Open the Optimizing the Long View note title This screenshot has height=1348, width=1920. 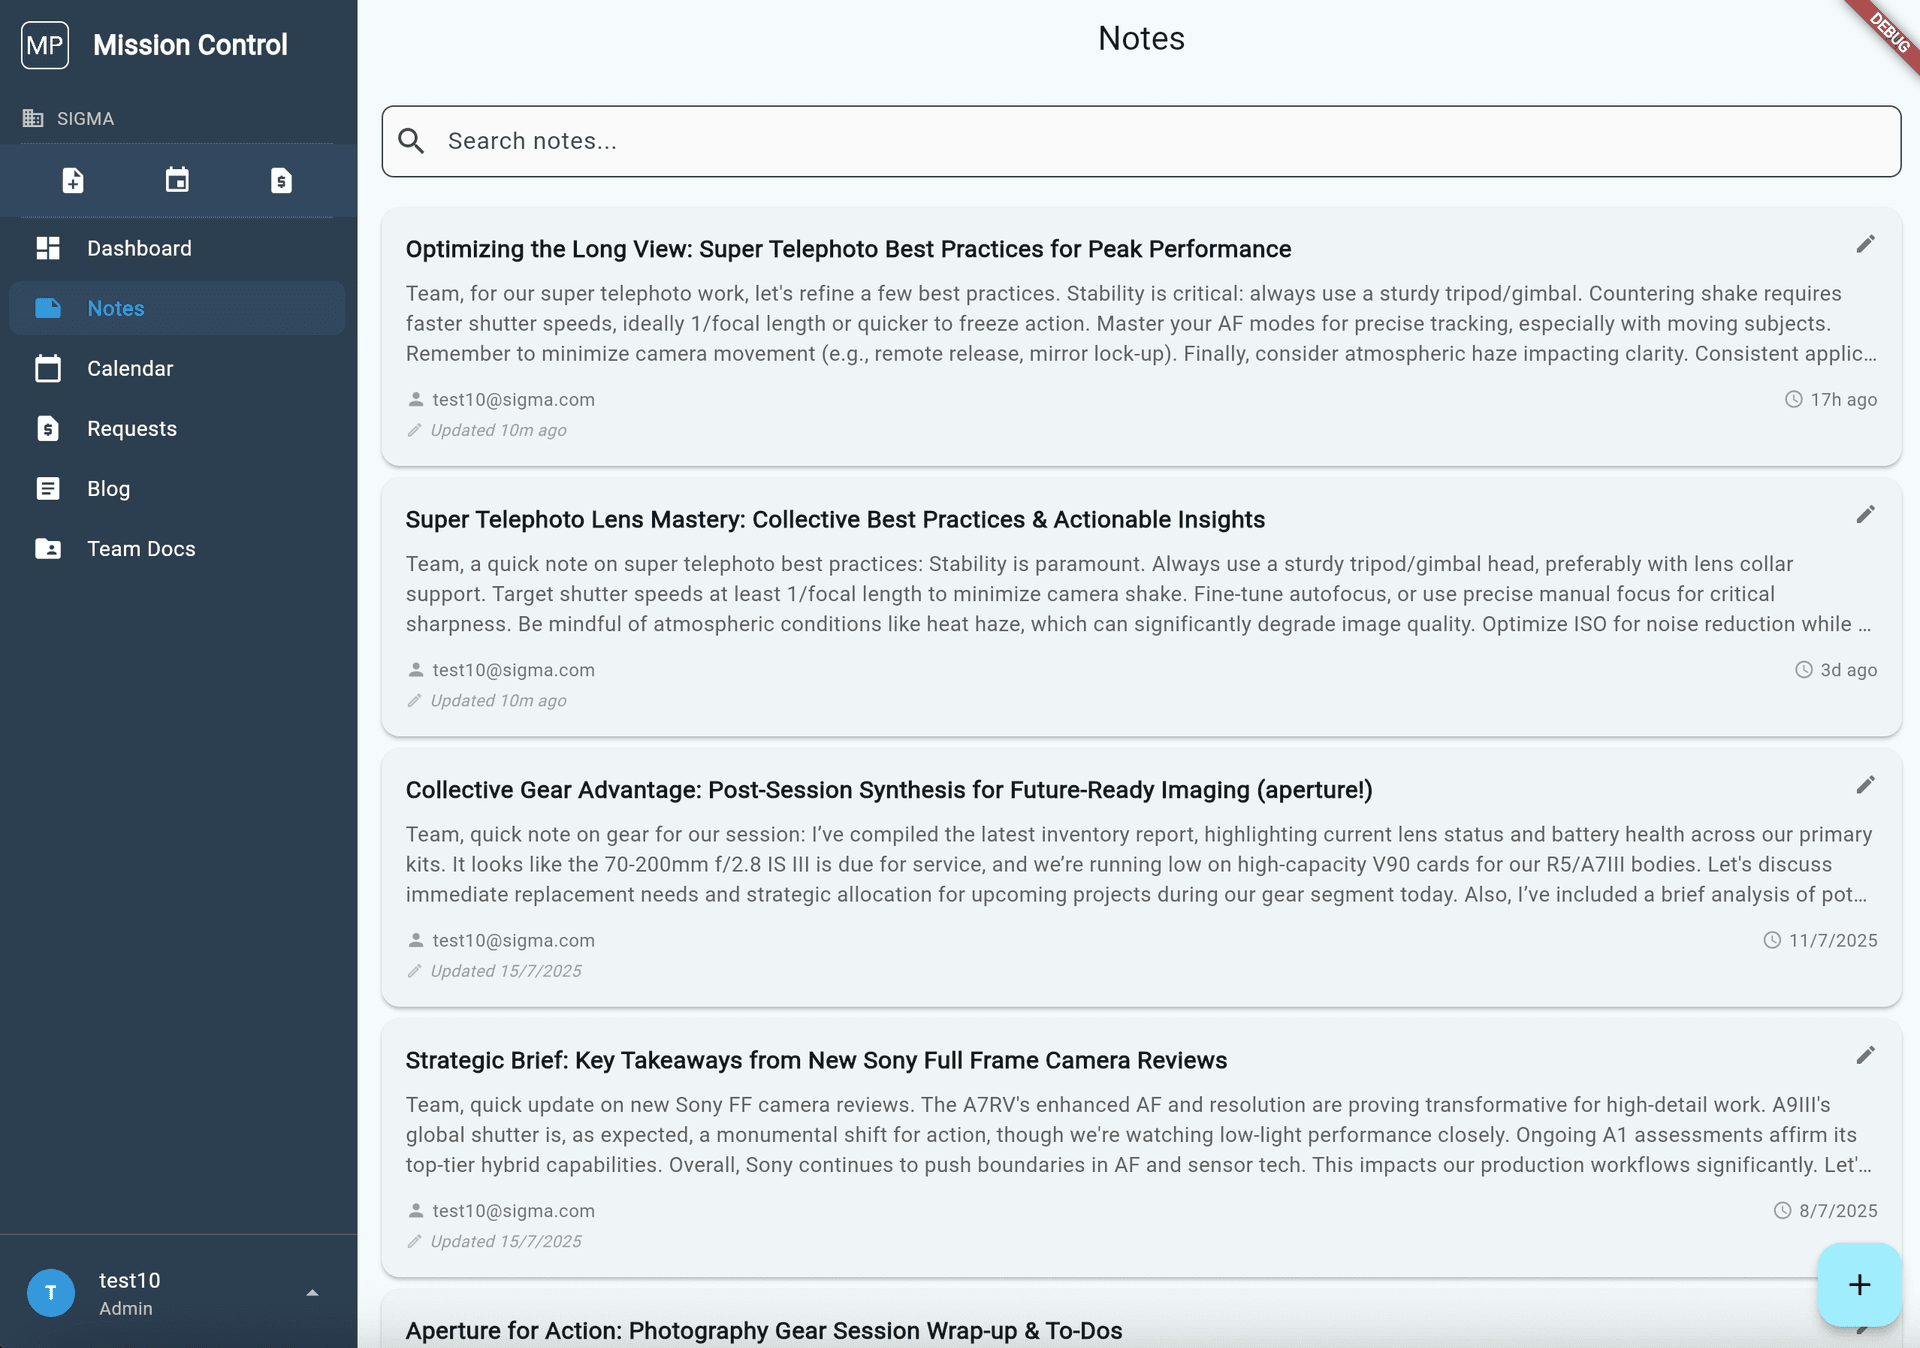848,249
